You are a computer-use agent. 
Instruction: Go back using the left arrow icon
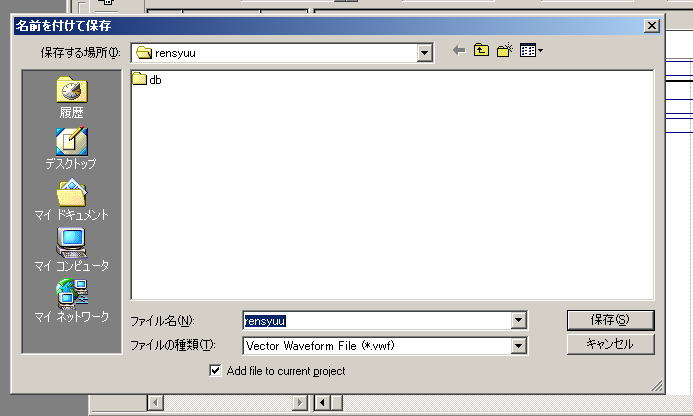pyautogui.click(x=459, y=51)
